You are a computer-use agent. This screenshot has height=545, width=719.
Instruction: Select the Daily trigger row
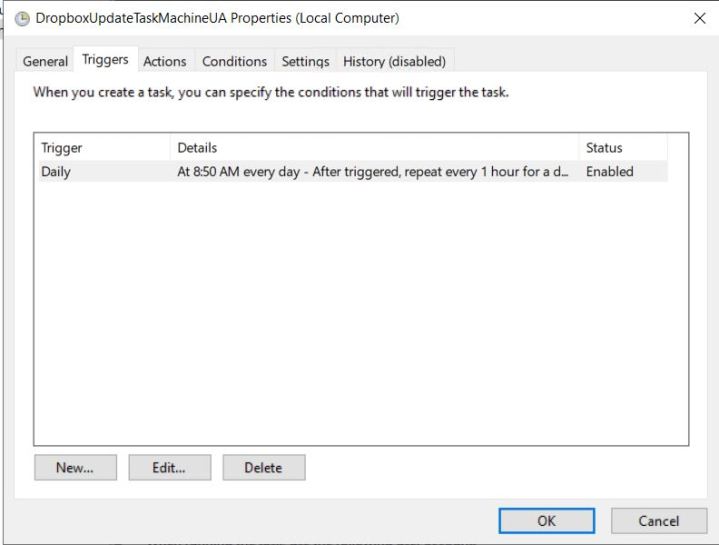point(57,172)
